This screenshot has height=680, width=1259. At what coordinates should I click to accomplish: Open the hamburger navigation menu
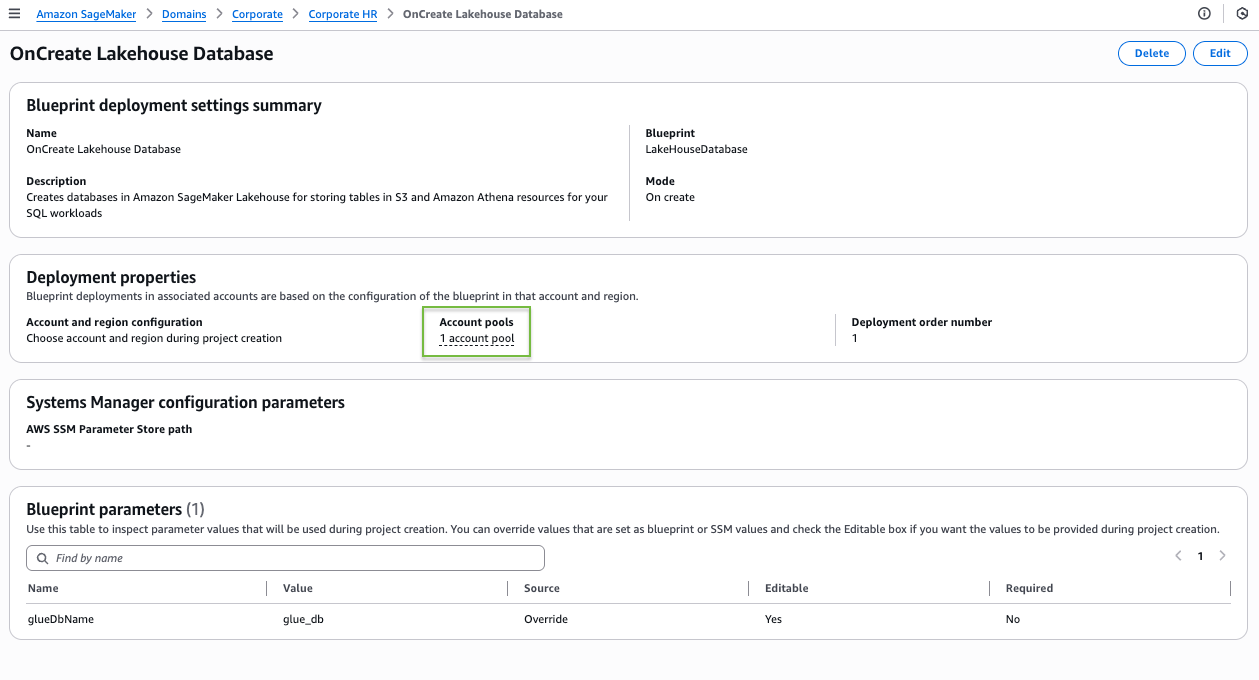tap(14, 14)
